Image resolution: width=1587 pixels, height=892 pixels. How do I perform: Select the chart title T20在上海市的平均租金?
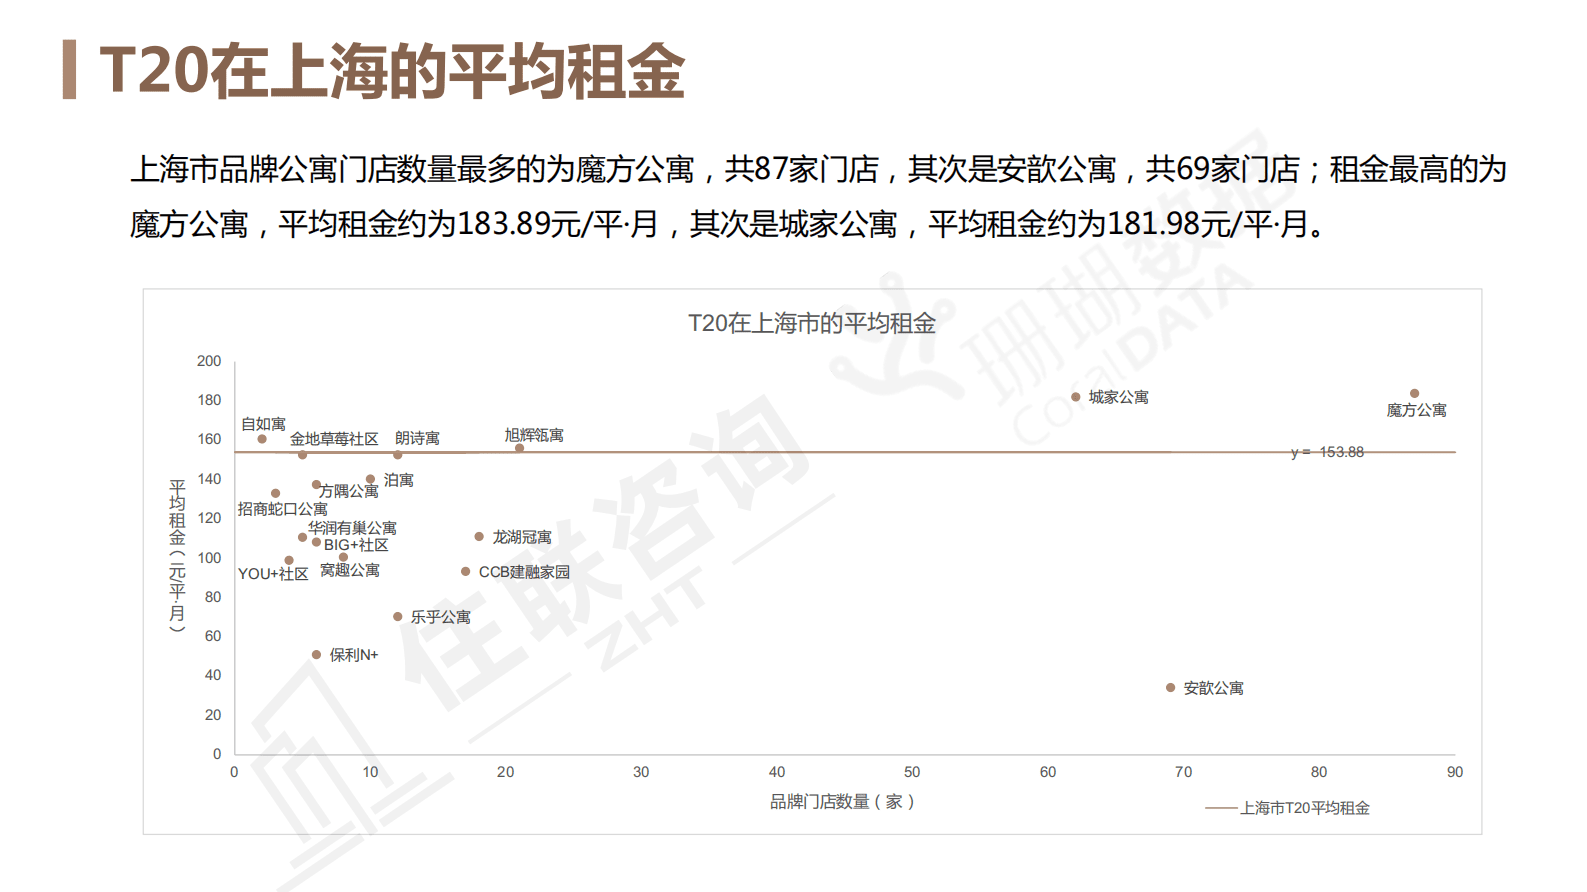[x=812, y=323]
